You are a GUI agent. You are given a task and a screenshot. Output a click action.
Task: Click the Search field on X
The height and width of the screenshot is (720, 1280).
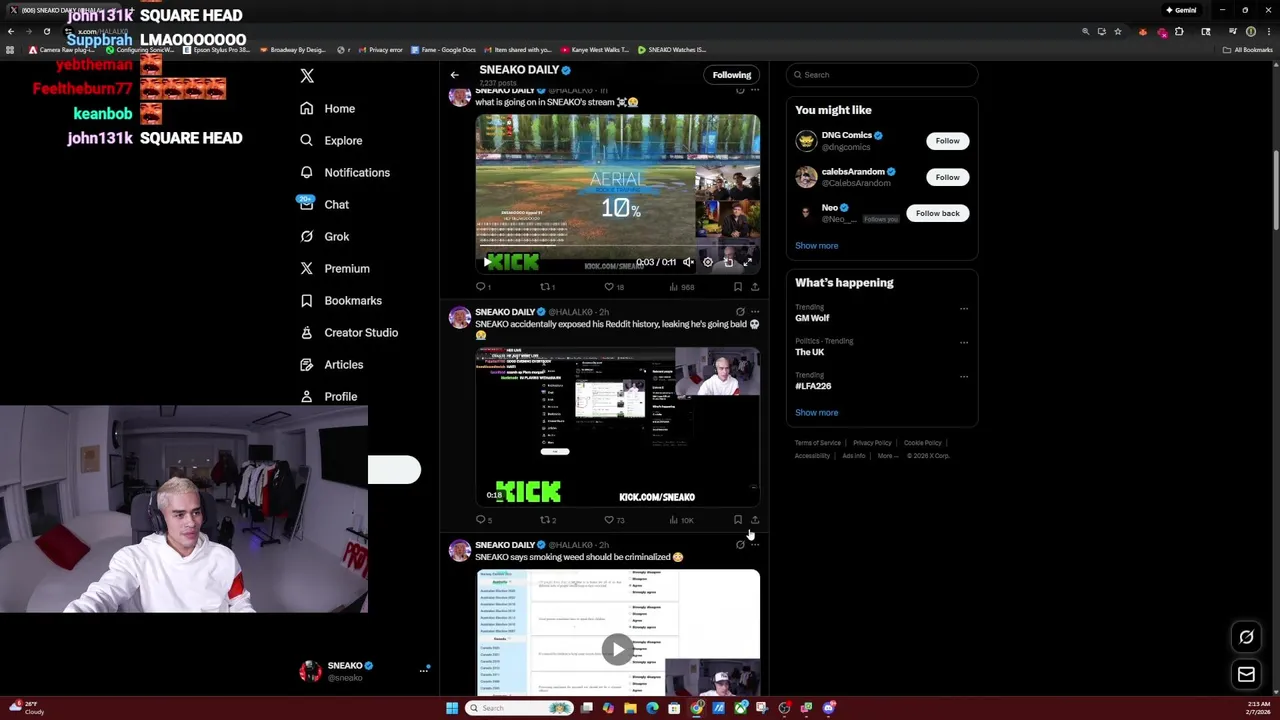point(882,75)
